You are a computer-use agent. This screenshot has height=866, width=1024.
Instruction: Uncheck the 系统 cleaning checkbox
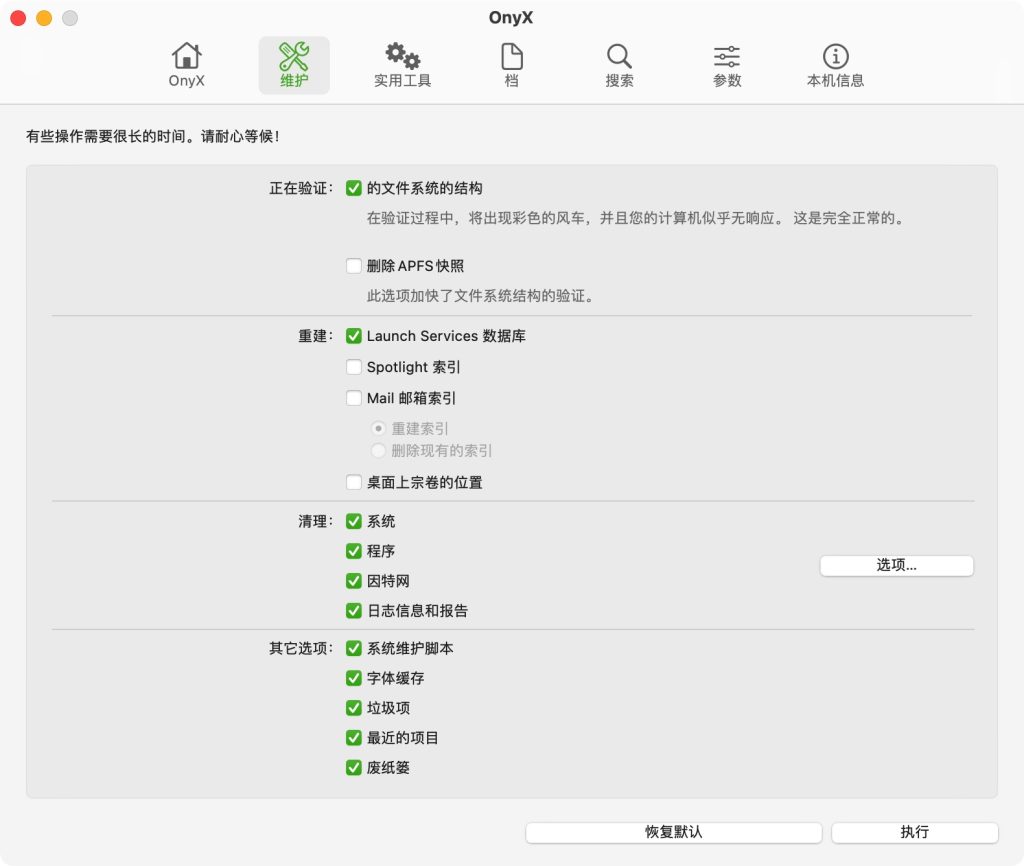(x=353, y=521)
